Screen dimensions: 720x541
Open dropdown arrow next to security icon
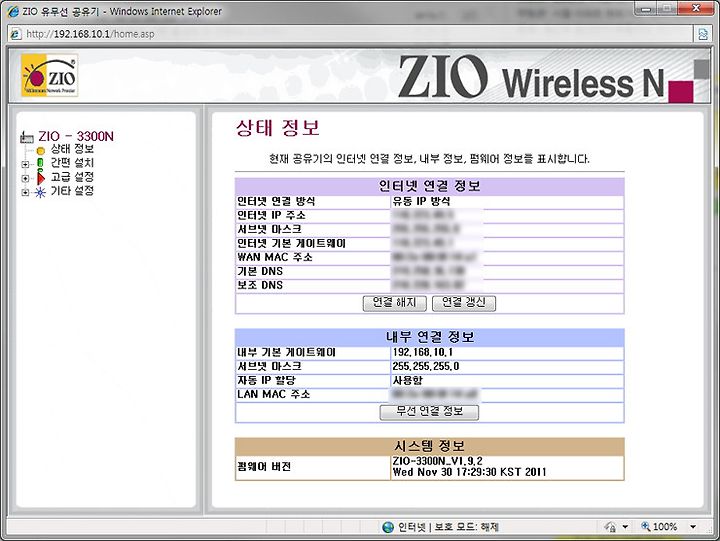coord(625,527)
